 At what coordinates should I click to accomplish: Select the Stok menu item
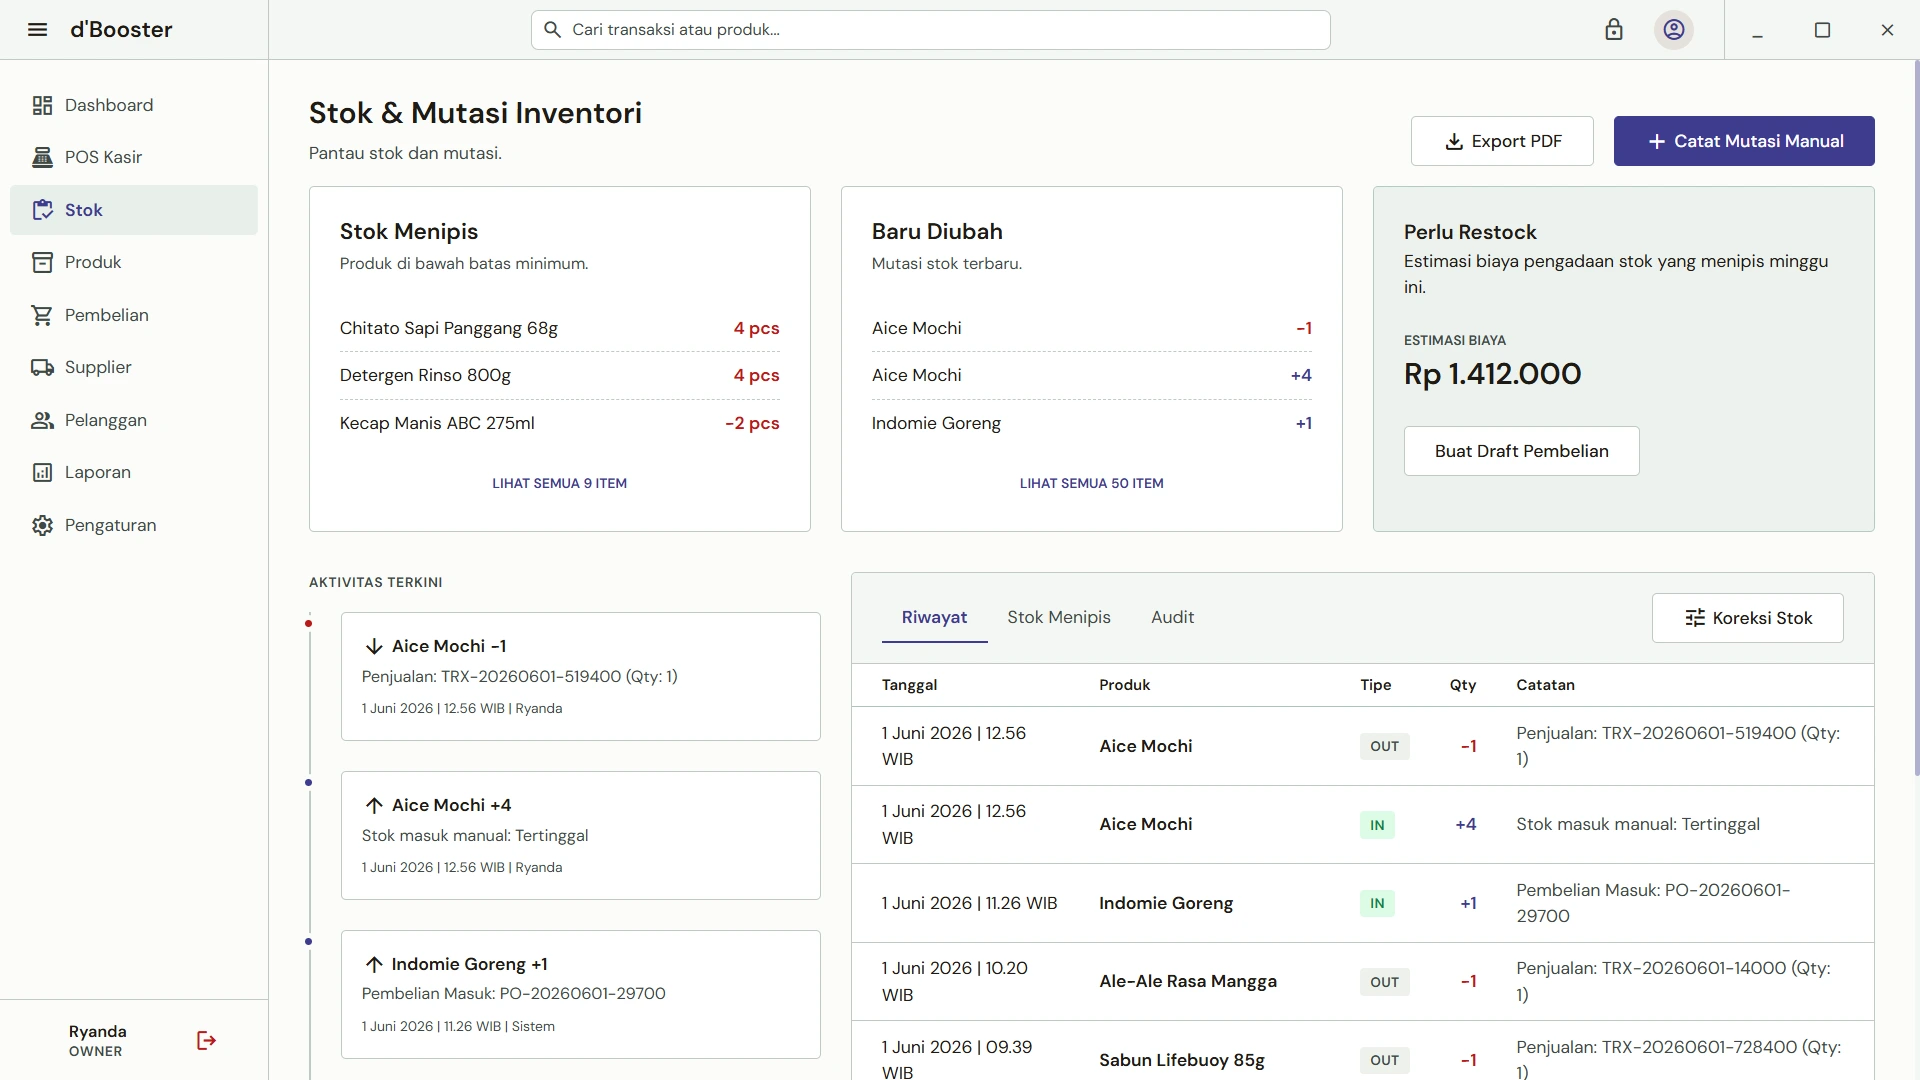coord(134,210)
